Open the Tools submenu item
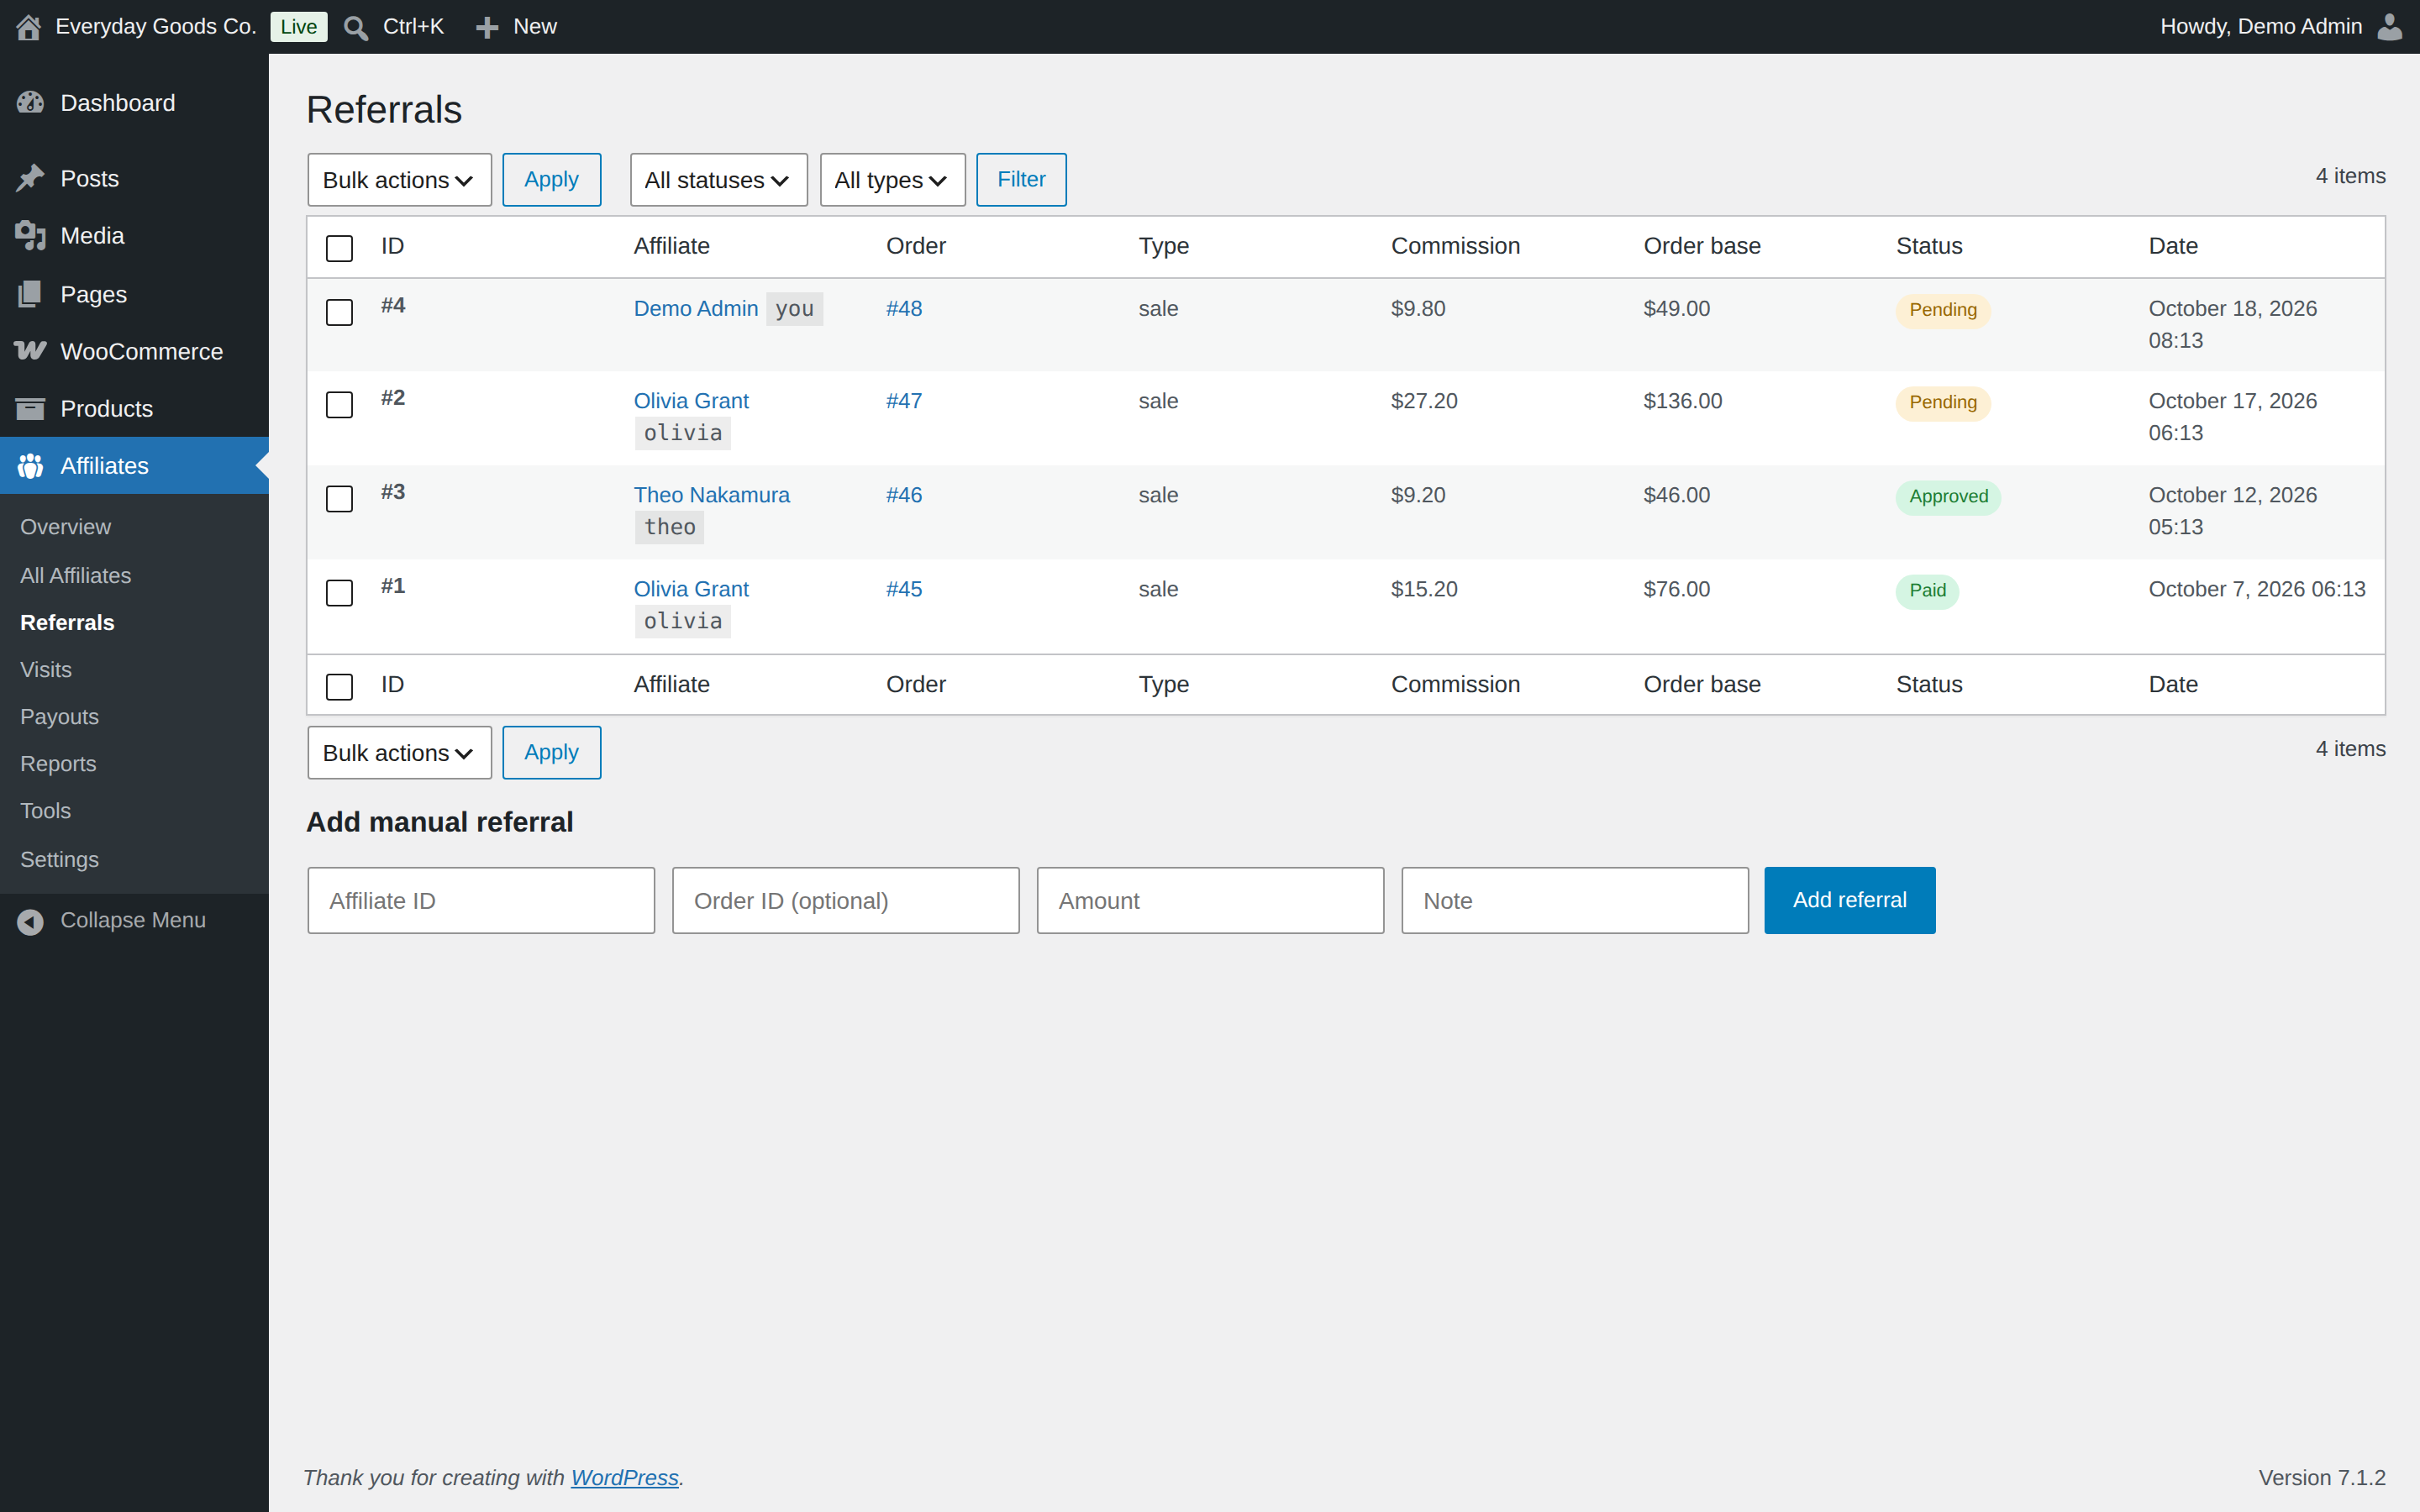2420x1512 pixels. (46, 811)
